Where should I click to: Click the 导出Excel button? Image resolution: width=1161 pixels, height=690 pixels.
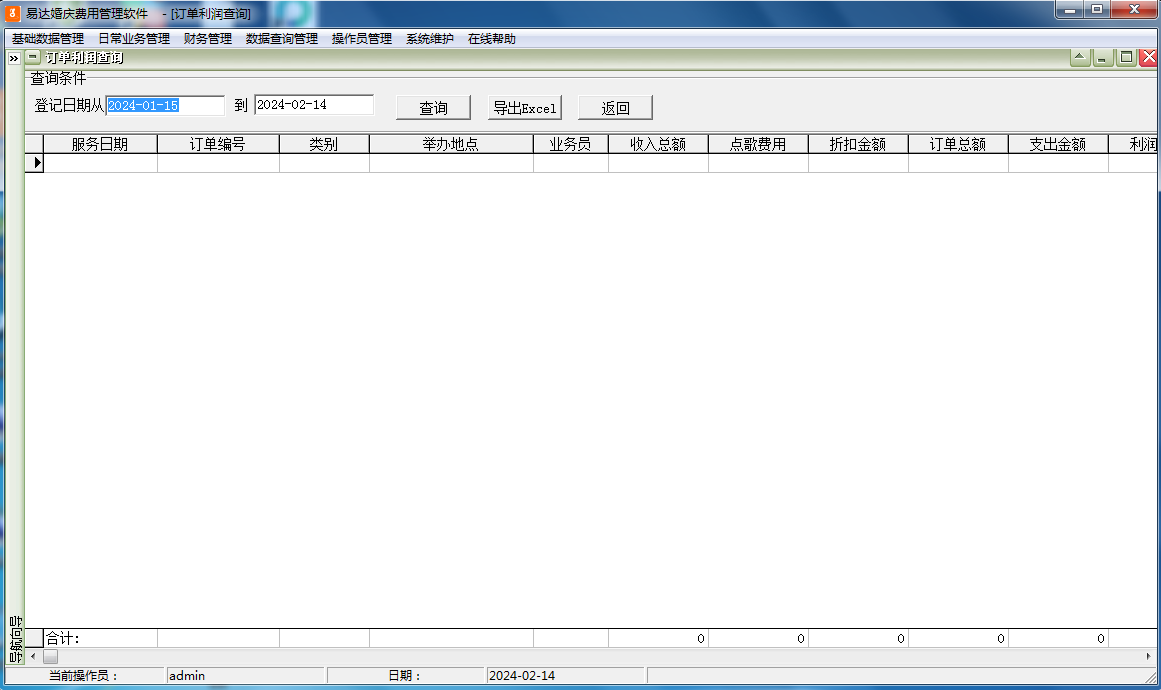click(525, 108)
